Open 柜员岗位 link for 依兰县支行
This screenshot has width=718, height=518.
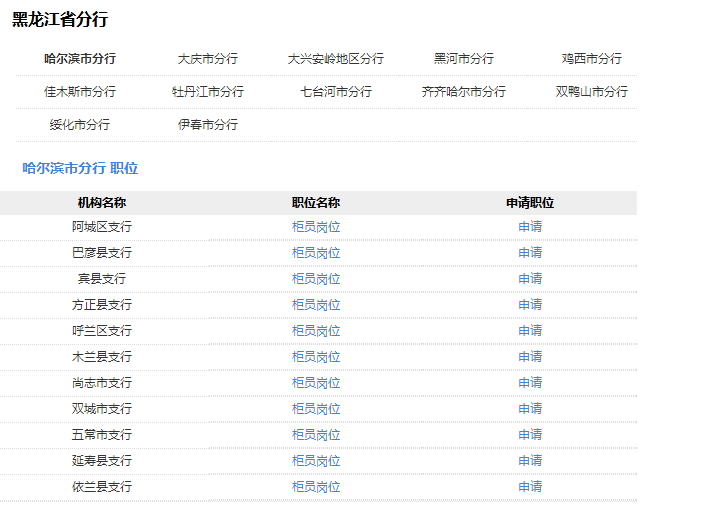pos(316,487)
